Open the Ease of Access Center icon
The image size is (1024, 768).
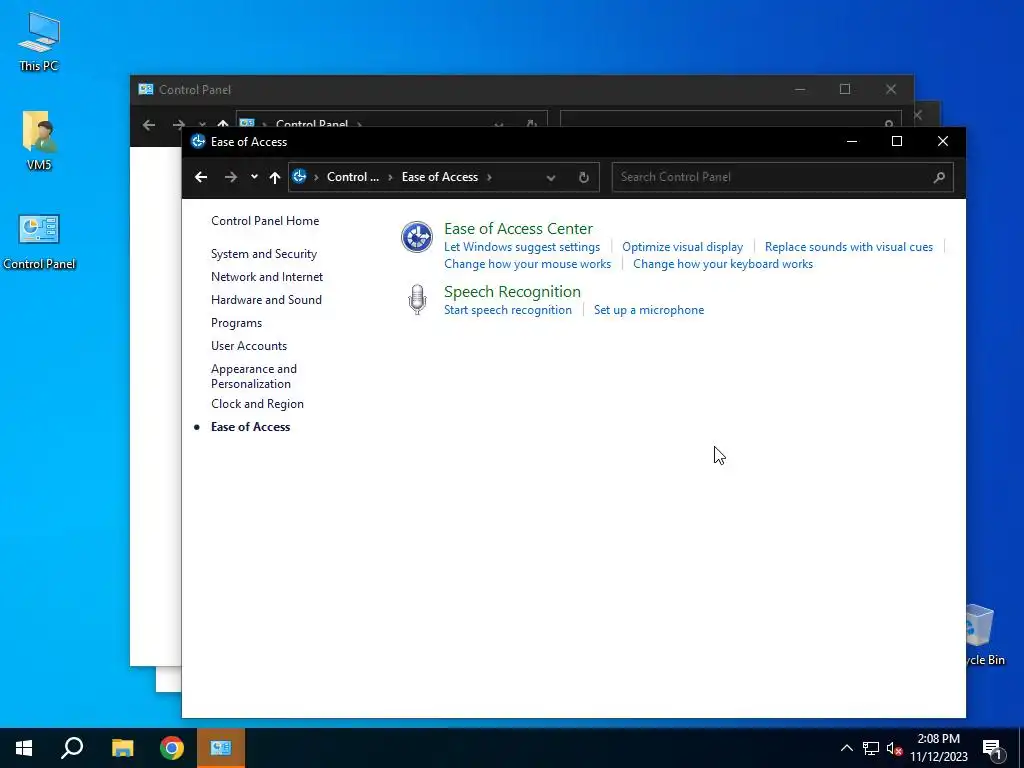coord(417,237)
